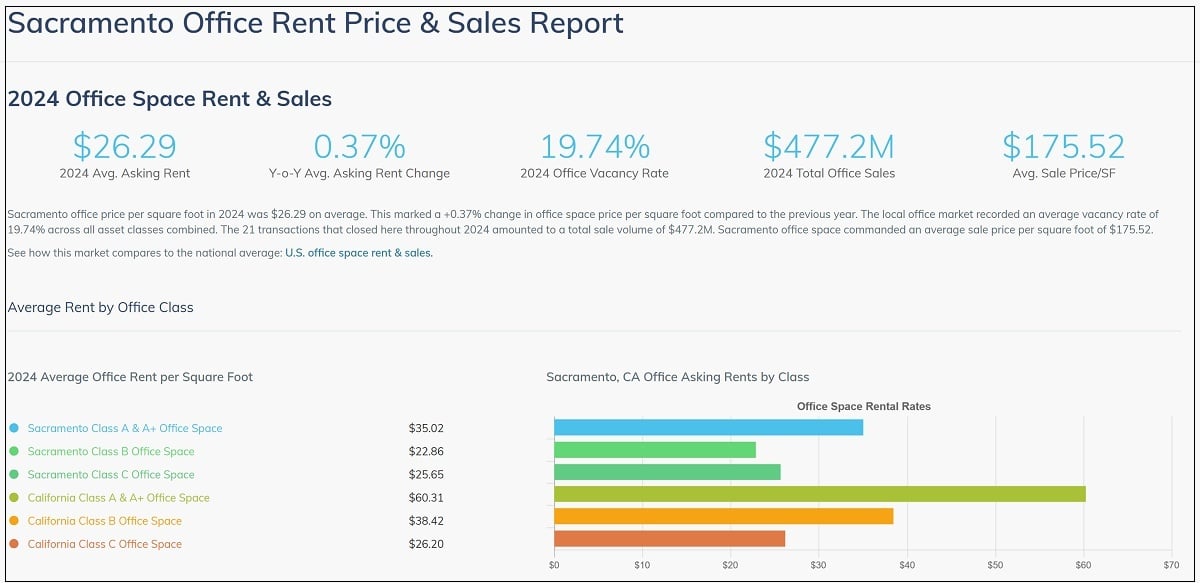Click the olive dot beside California Class A
Image resolution: width=1200 pixels, height=583 pixels.
point(14,498)
